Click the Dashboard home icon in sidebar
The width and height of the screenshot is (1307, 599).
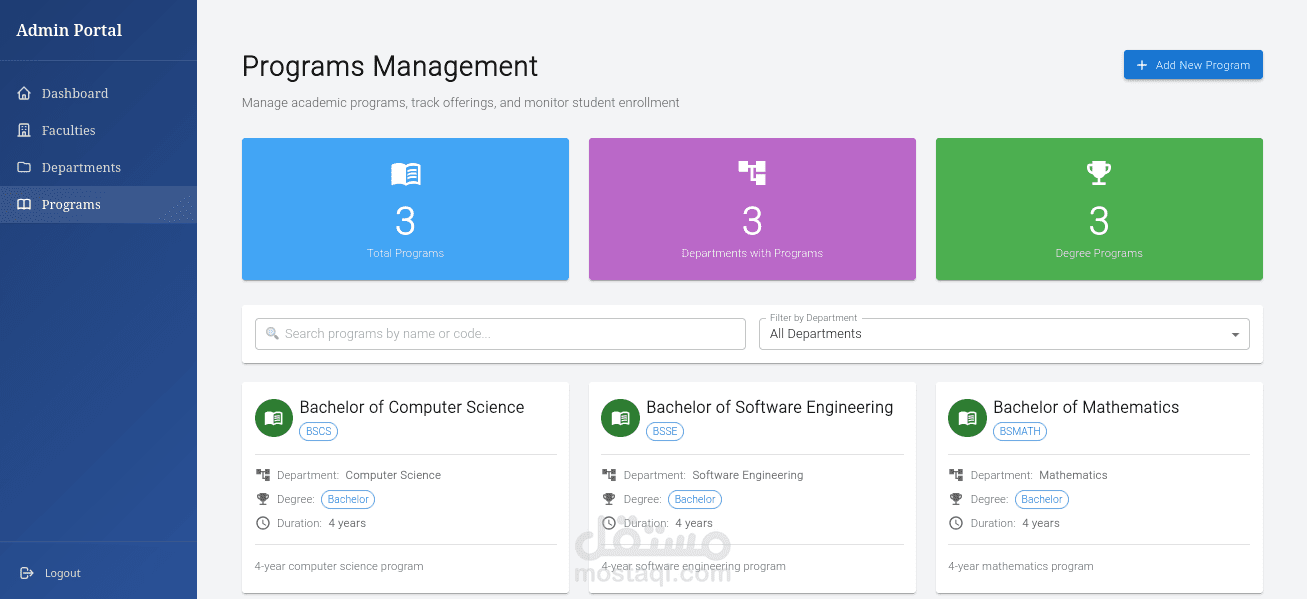[25, 93]
